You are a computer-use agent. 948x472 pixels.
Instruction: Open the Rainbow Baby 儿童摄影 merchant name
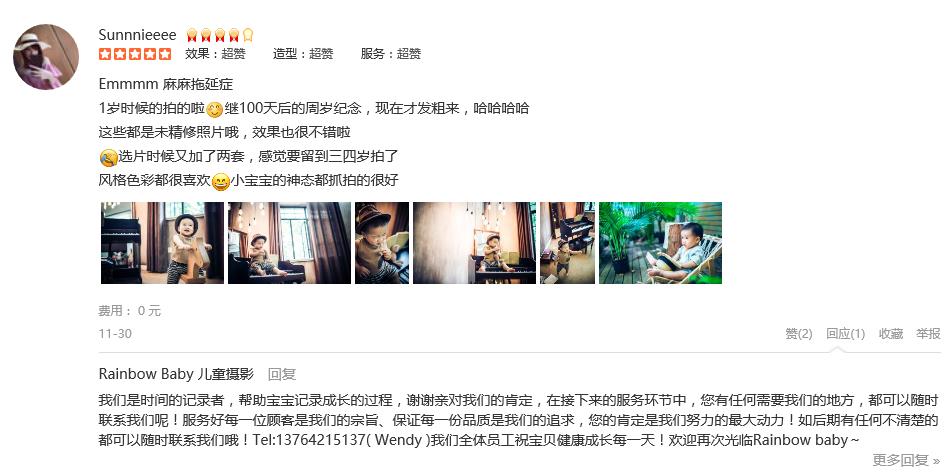[176, 374]
